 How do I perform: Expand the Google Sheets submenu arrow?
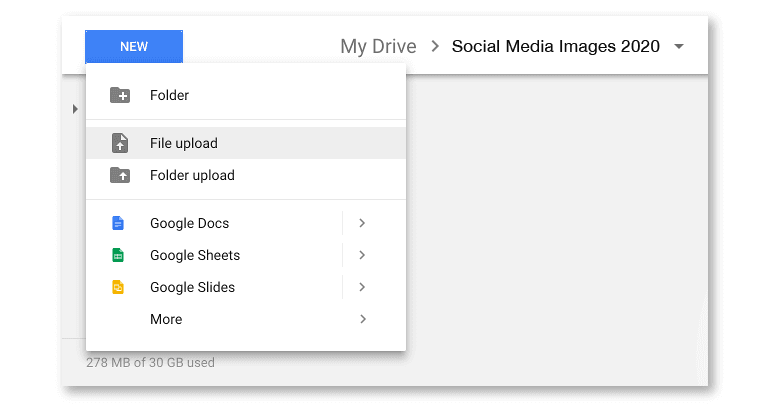click(x=362, y=255)
